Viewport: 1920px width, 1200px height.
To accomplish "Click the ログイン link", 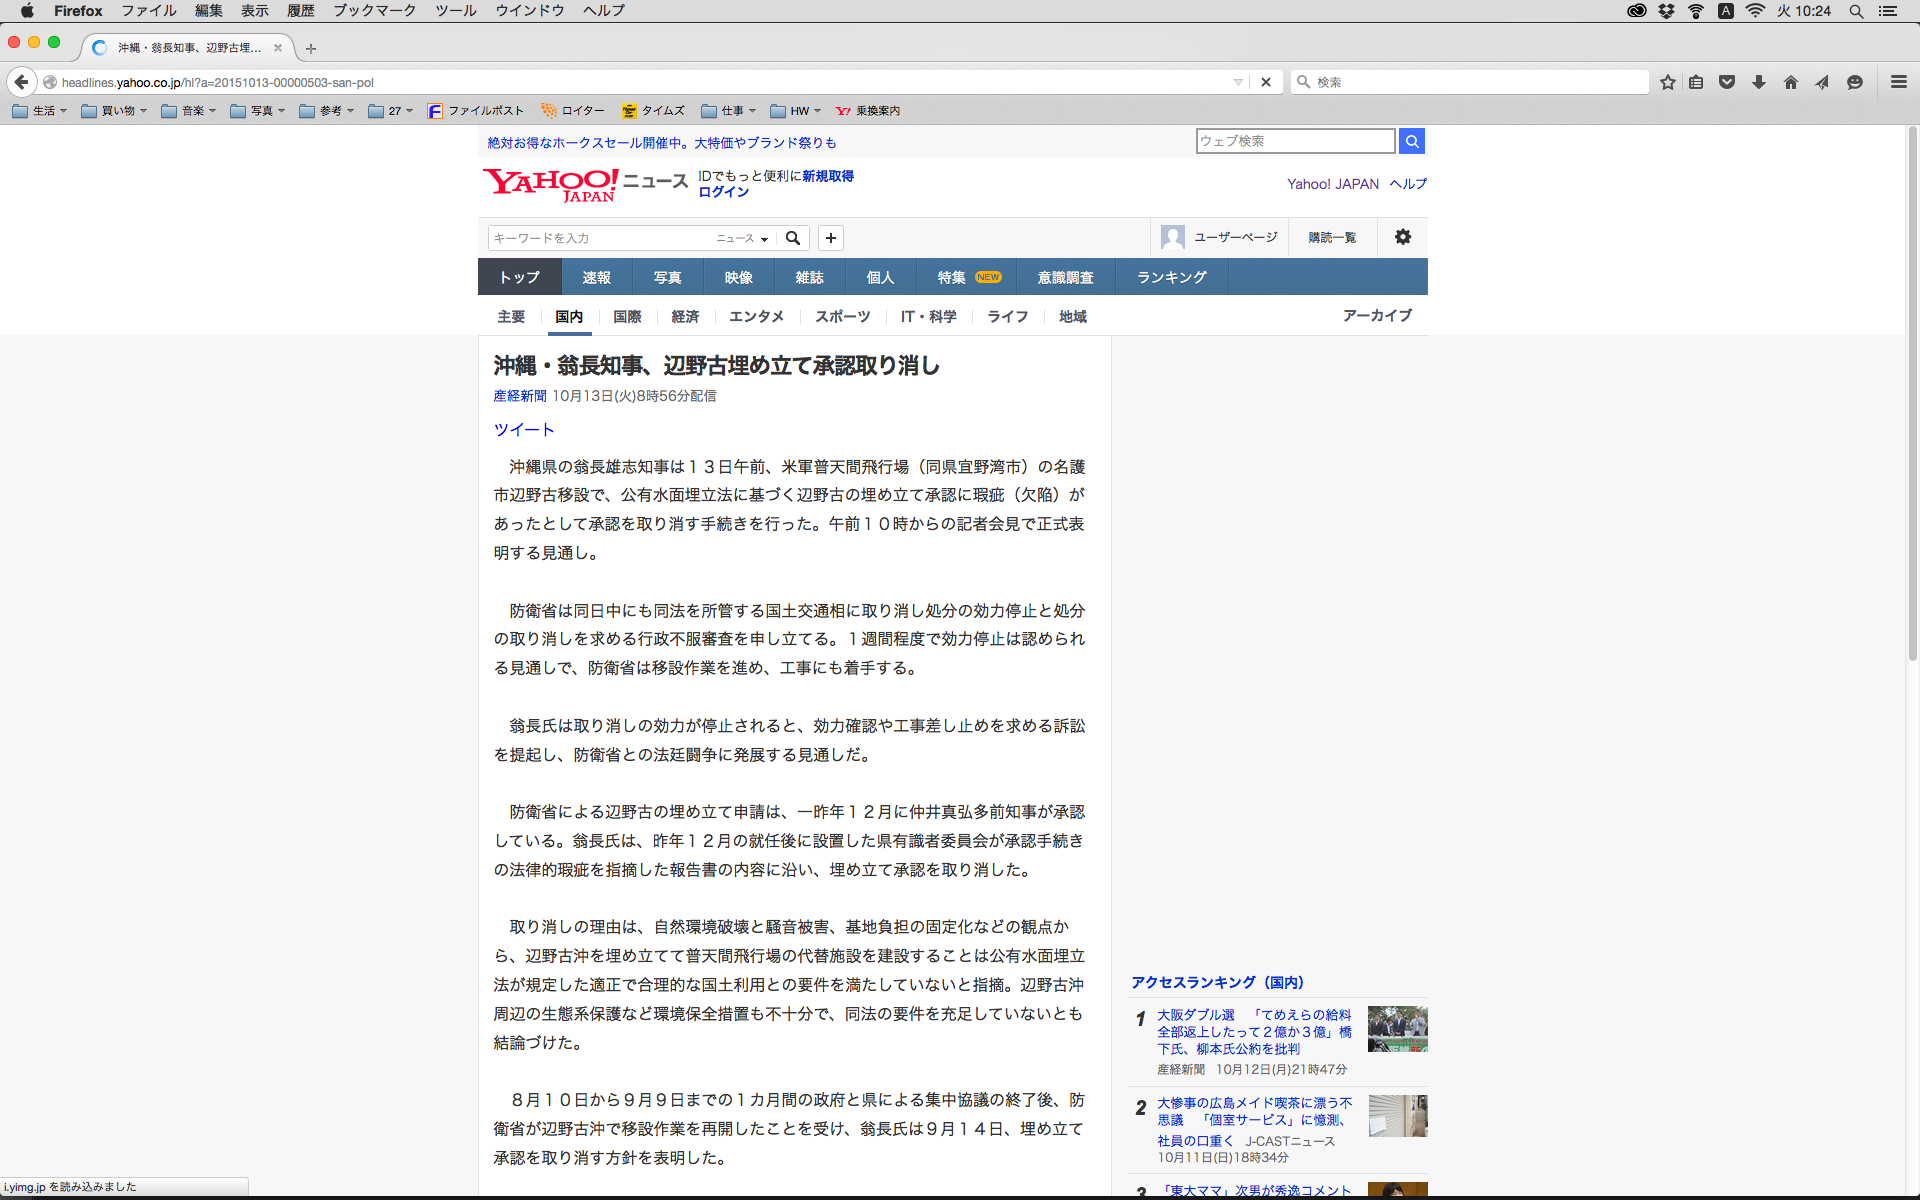I will [x=723, y=192].
